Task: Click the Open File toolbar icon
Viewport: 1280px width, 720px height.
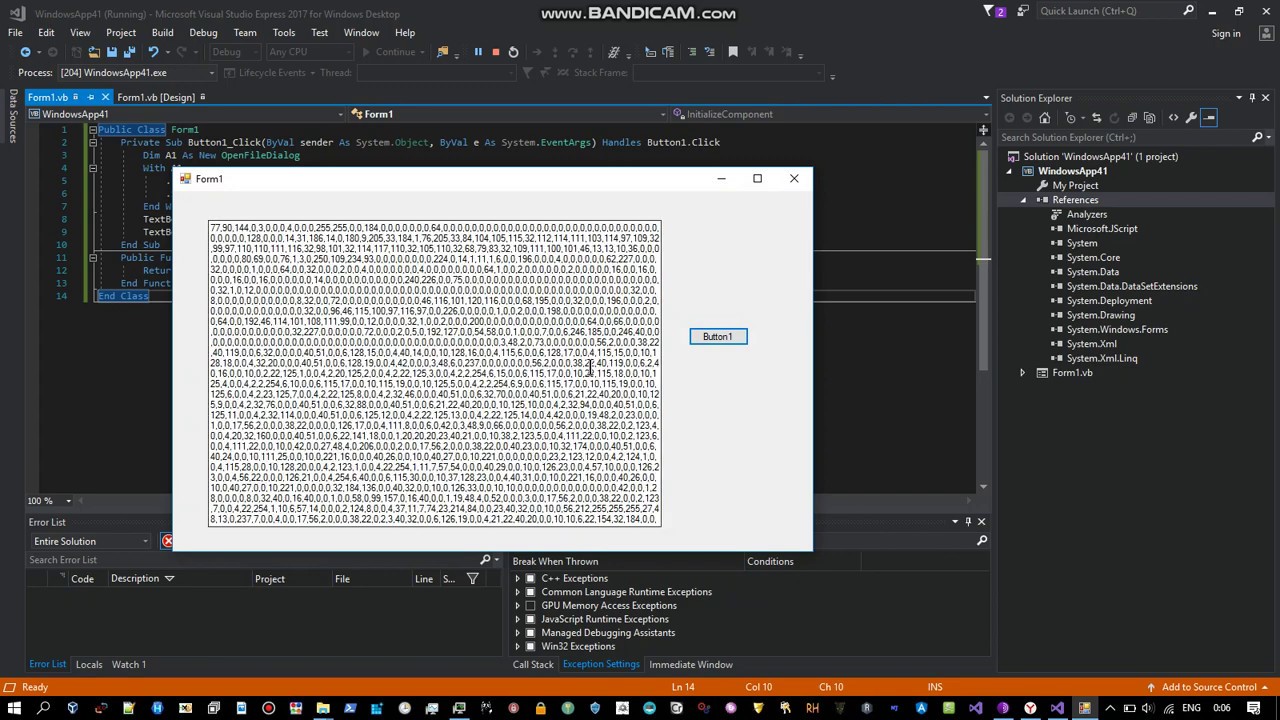Action: (94, 52)
